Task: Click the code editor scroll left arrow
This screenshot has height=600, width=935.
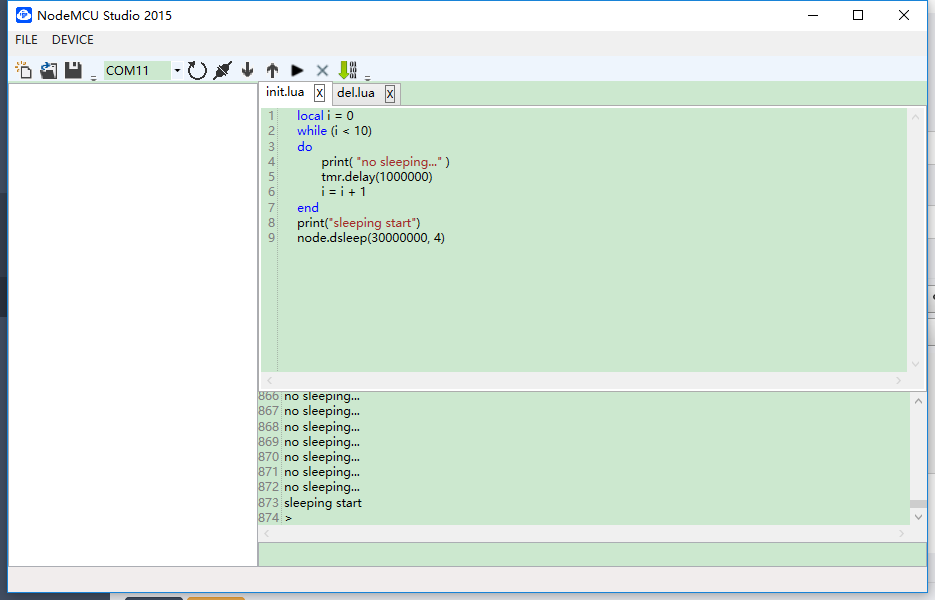Action: [x=270, y=380]
